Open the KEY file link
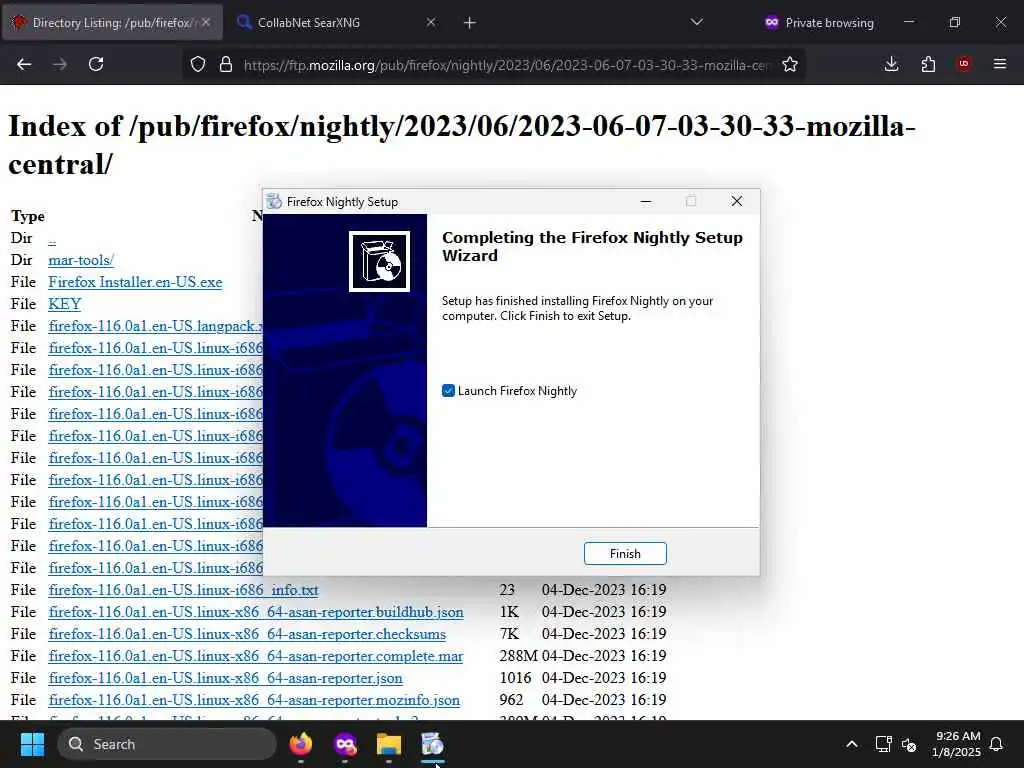 tap(65, 304)
